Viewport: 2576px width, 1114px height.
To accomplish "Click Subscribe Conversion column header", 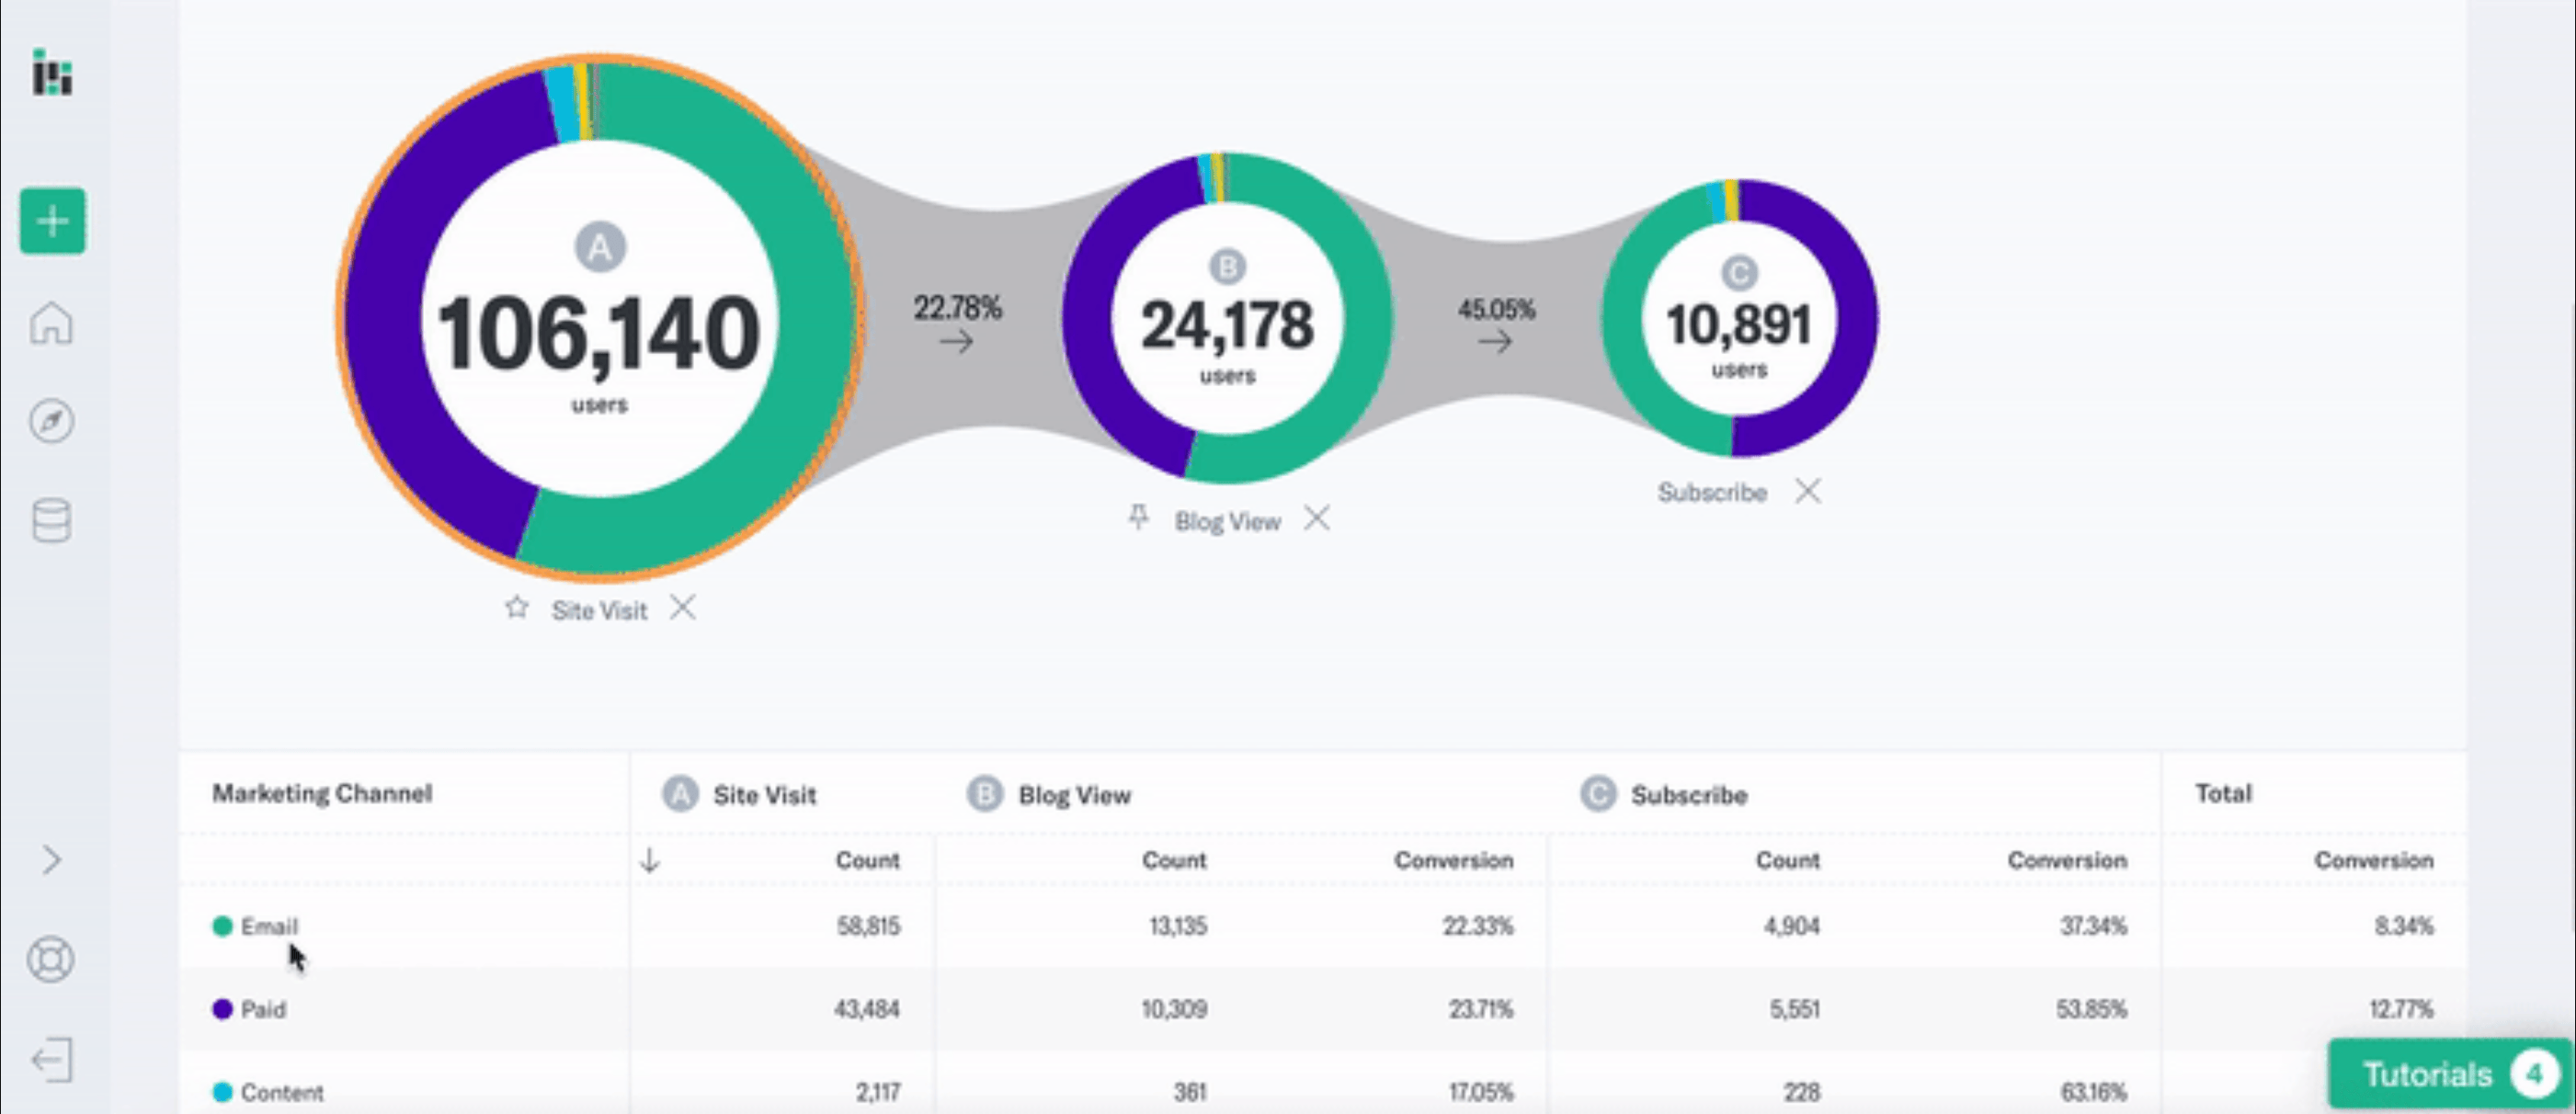I will pyautogui.click(x=2067, y=860).
